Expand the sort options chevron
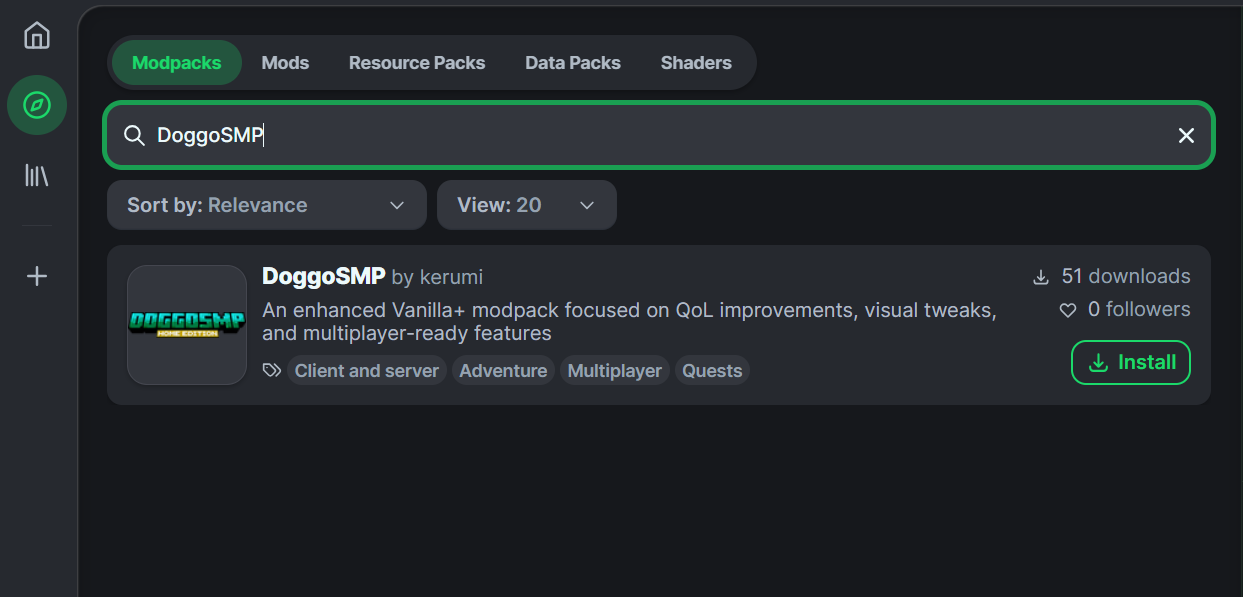Viewport: 1243px width, 597px height. [396, 205]
